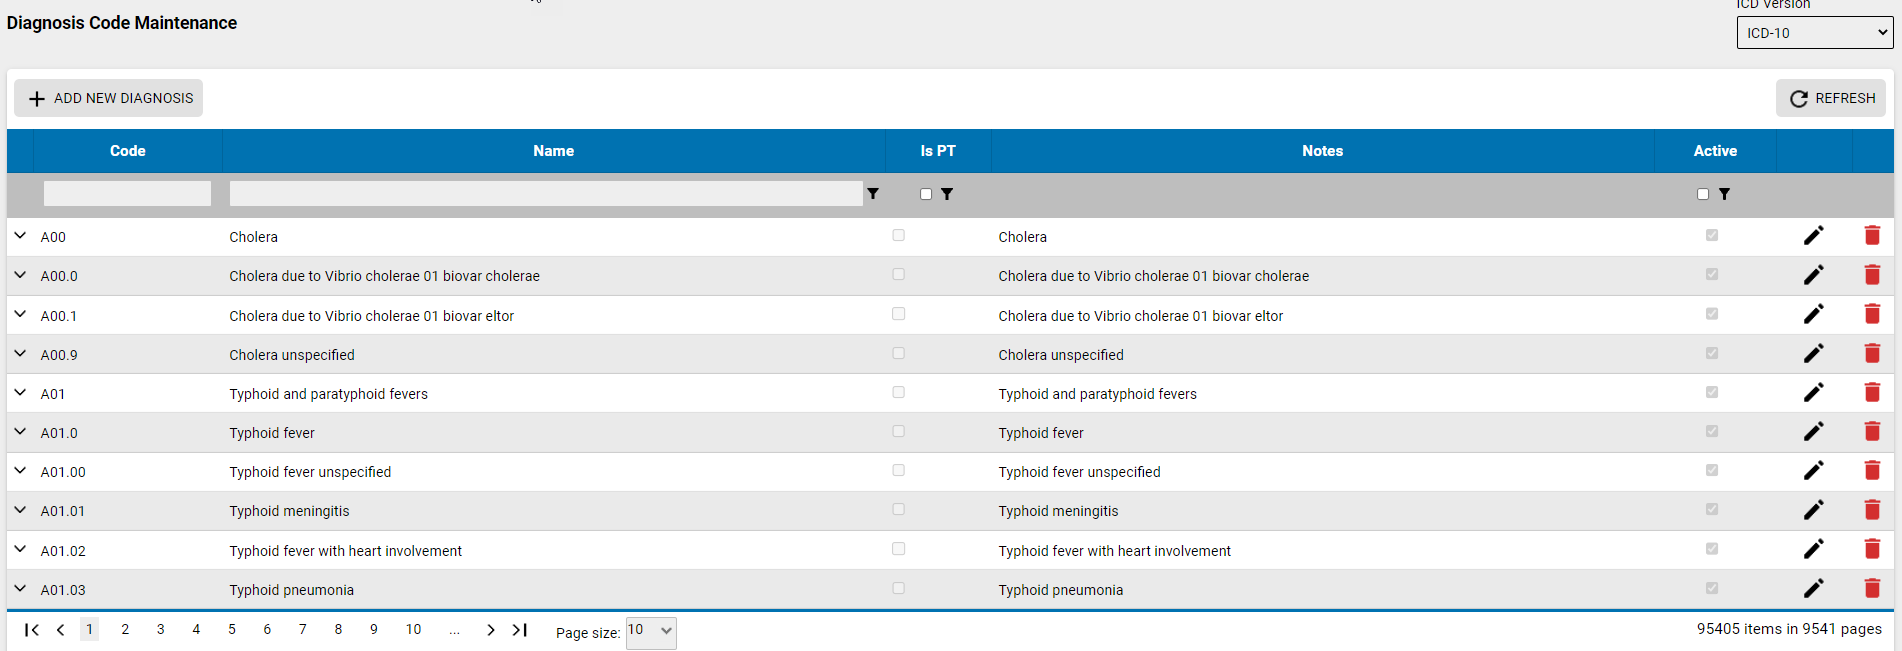Click trash icon for Typhoid pneumonia row
Screen dimensions: 1902x651
tap(1872, 589)
